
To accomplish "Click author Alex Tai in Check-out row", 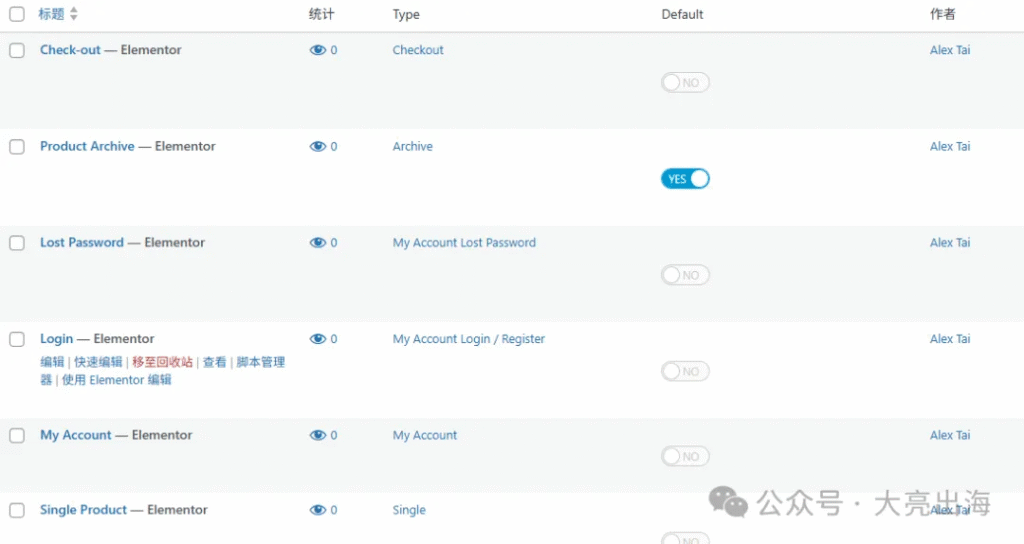I will click(950, 50).
